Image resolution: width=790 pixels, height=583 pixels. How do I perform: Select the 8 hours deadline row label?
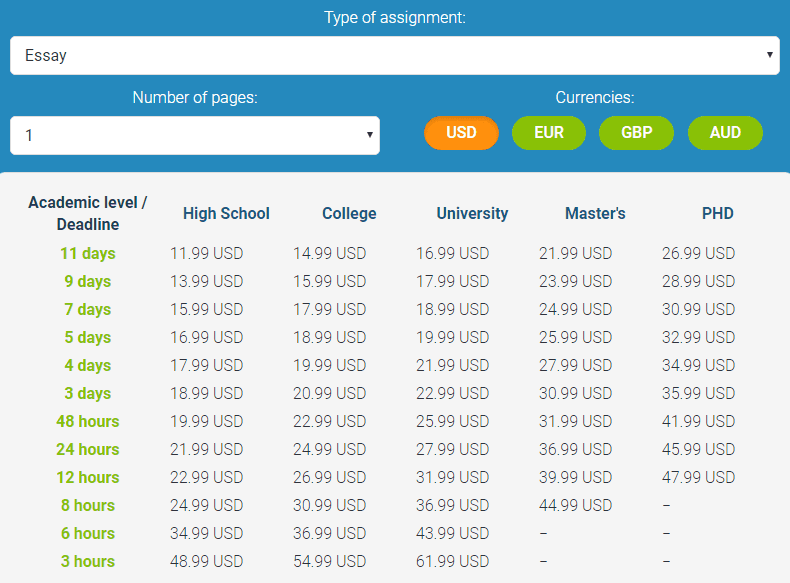tap(88, 505)
